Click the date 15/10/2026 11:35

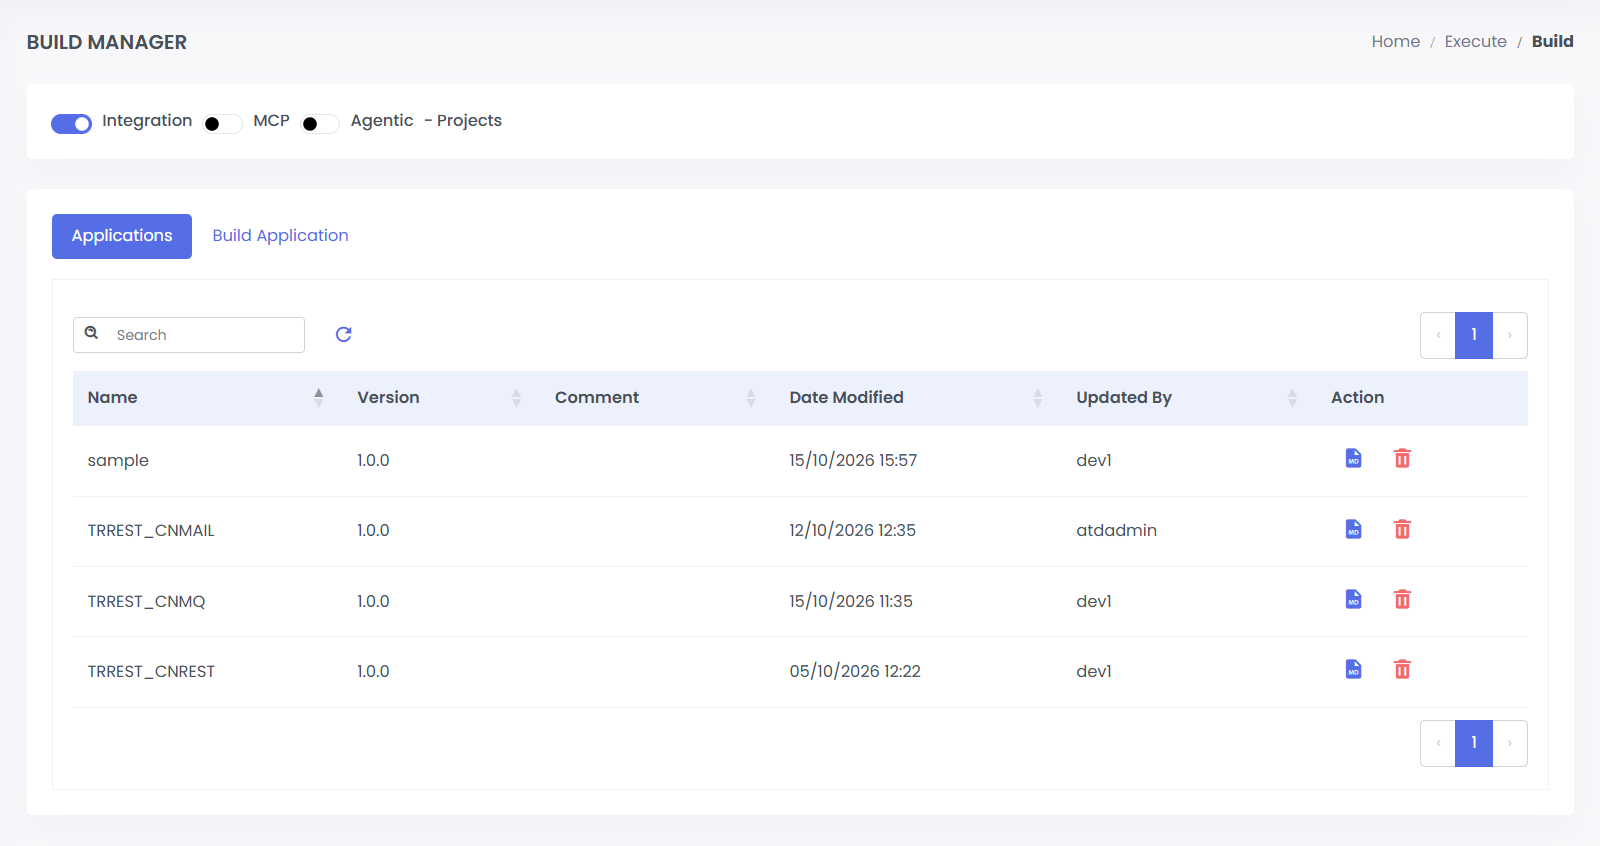(x=851, y=601)
